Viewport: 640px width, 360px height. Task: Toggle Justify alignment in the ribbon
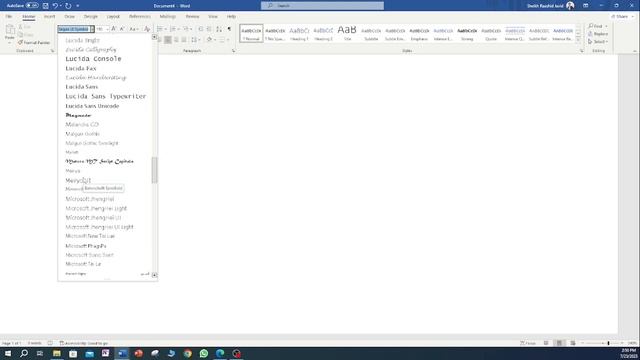[184, 40]
